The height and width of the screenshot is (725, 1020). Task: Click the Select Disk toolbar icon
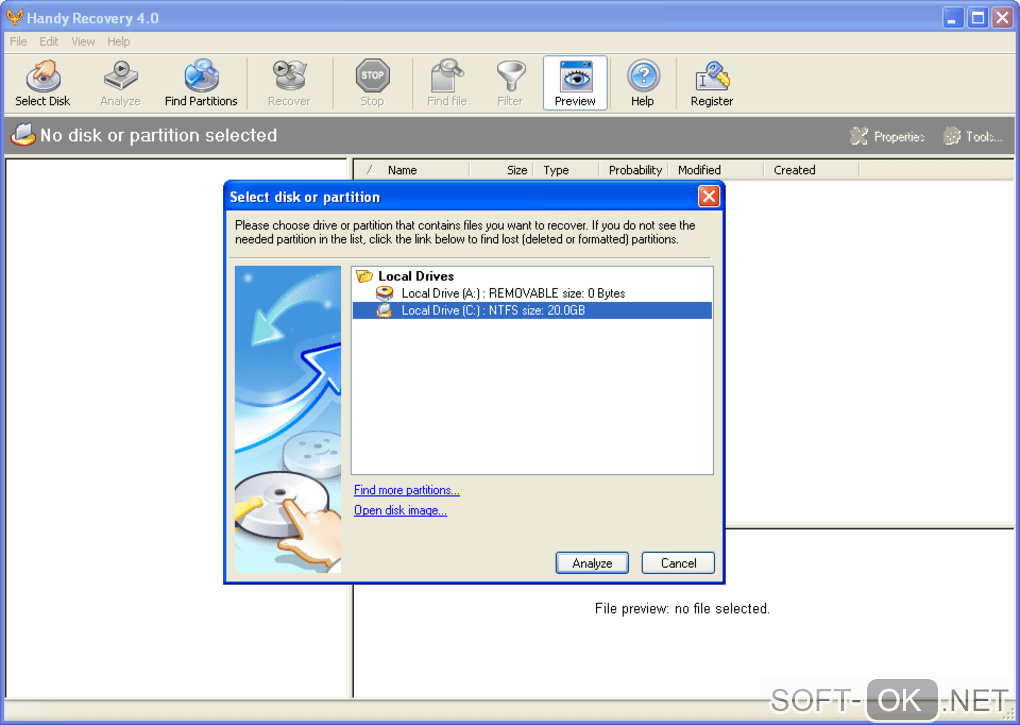[x=43, y=76]
